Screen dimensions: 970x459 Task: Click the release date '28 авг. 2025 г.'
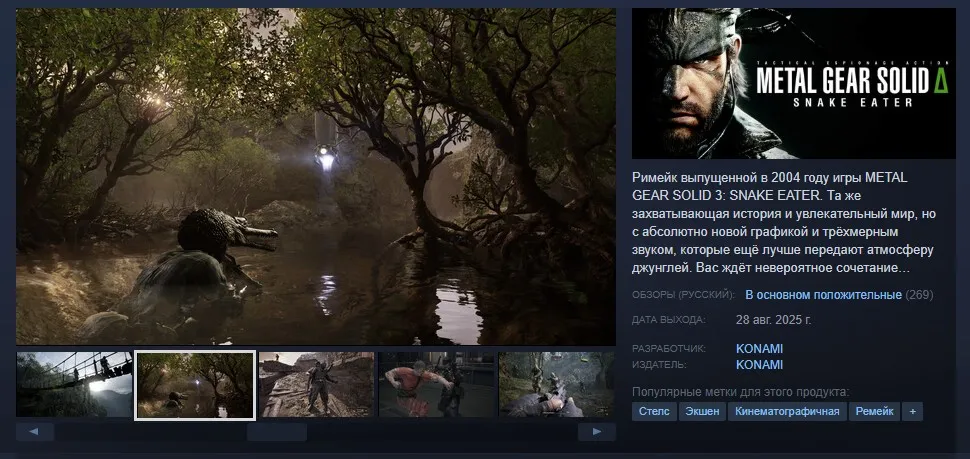[x=773, y=320]
